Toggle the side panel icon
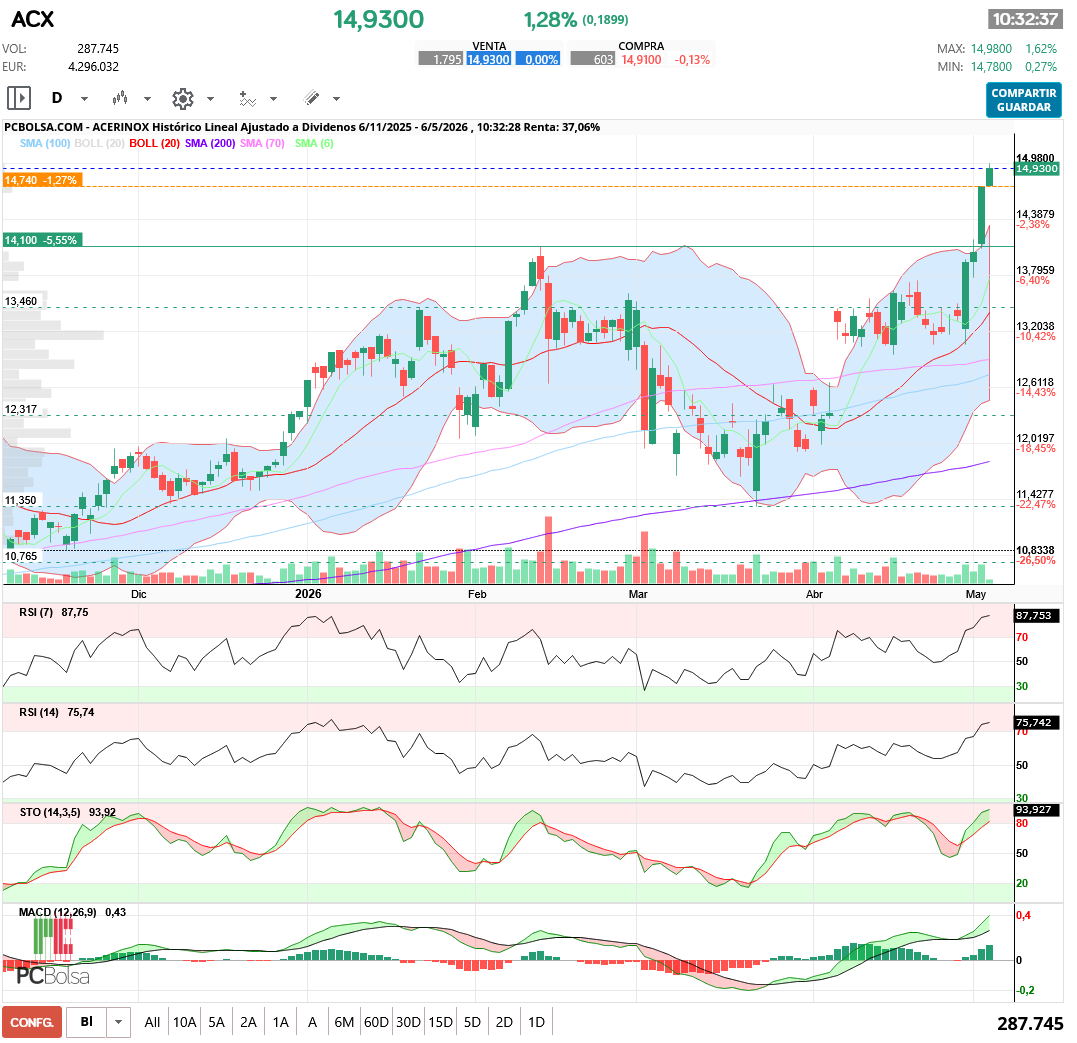1077x1043 pixels. [19, 98]
